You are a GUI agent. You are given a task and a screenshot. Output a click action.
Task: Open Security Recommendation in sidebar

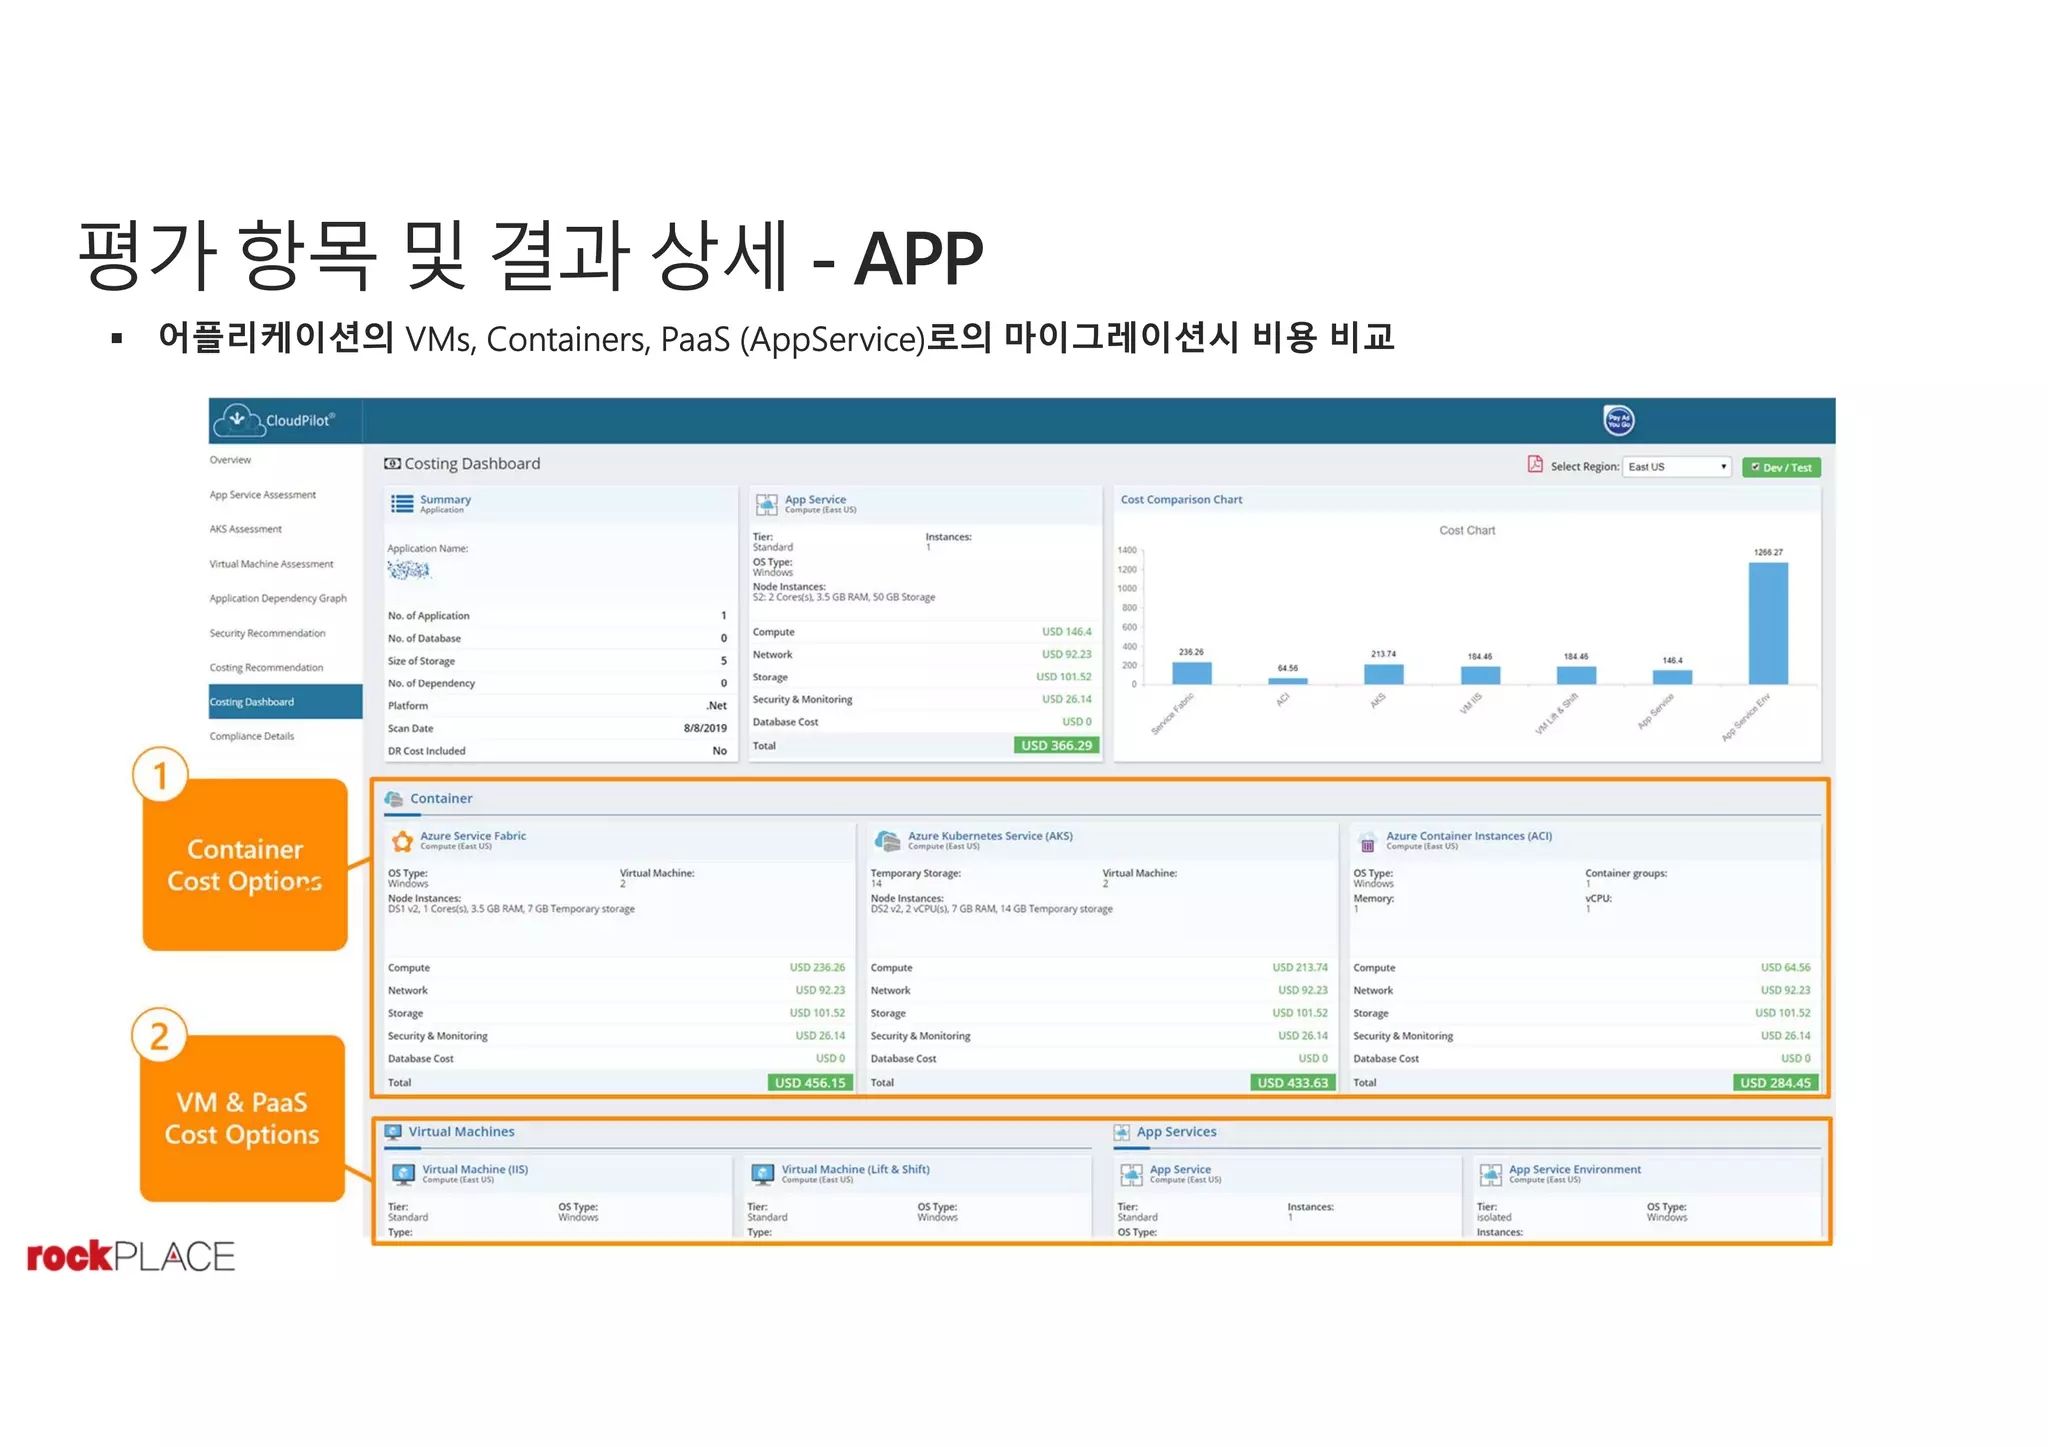click(268, 633)
